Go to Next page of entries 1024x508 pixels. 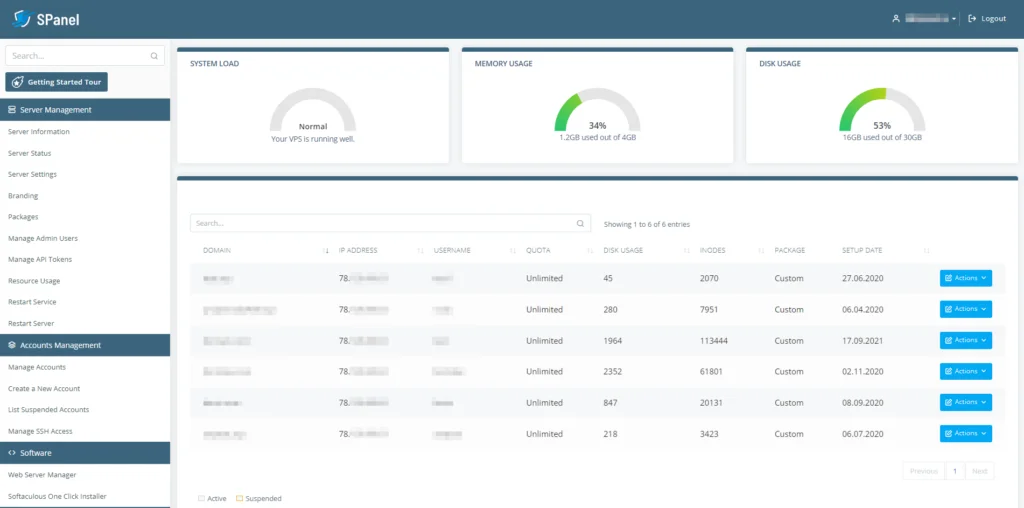pos(980,471)
